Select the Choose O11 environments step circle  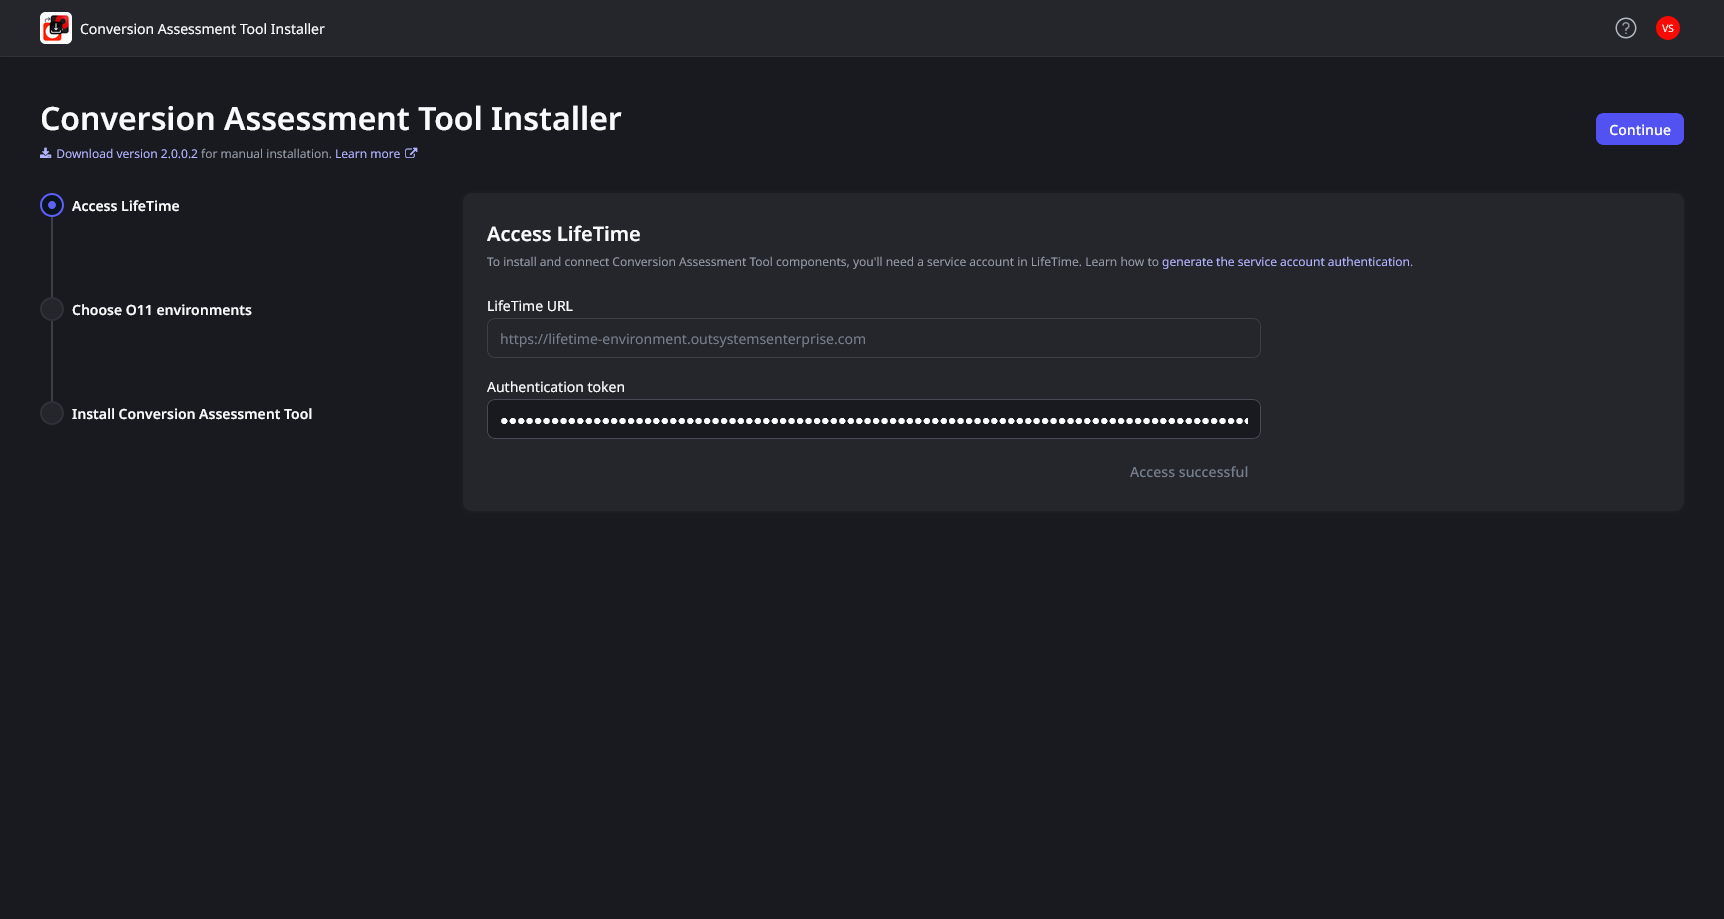tap(52, 309)
